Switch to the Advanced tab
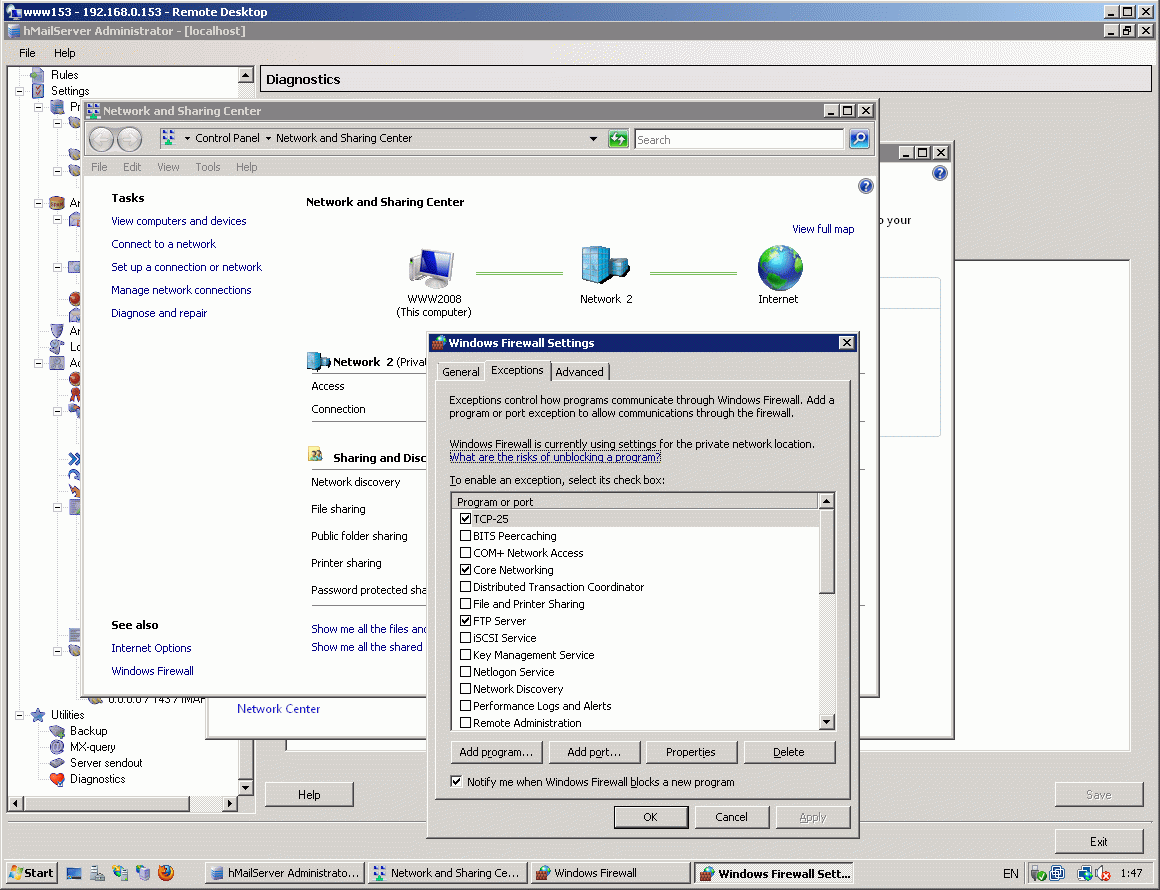 click(x=579, y=371)
